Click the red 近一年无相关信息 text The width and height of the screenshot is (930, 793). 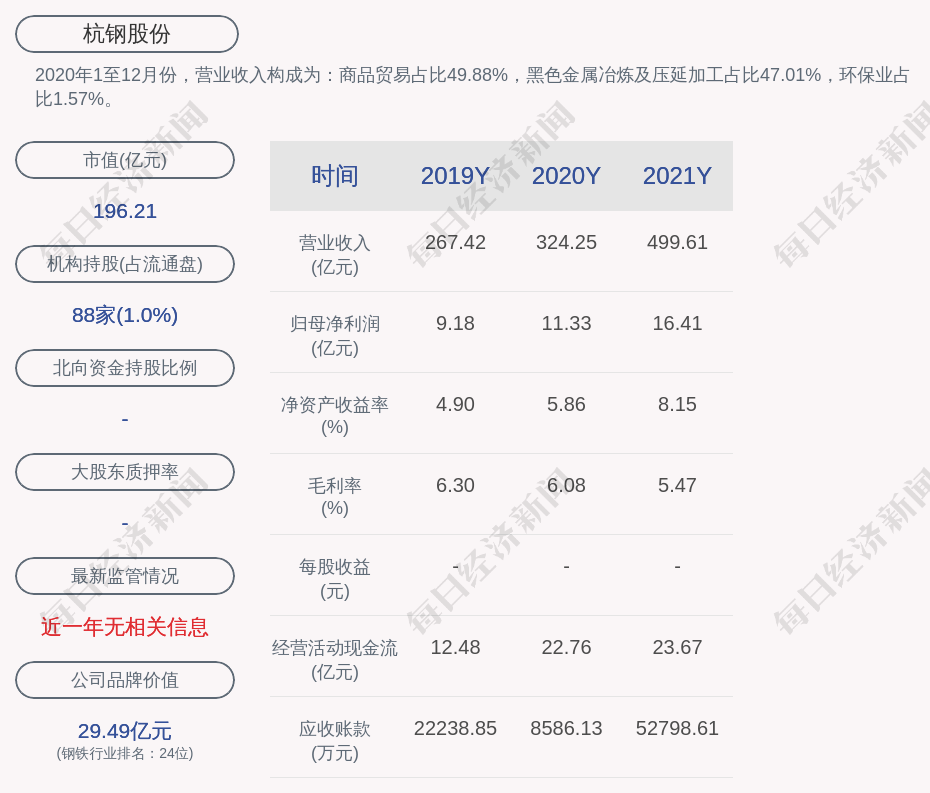125,627
